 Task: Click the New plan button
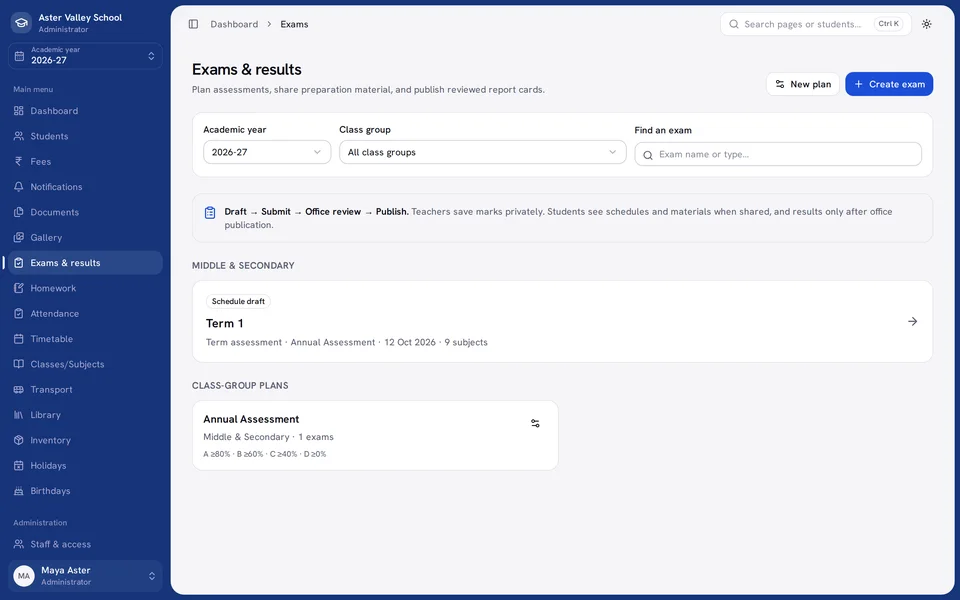pyautogui.click(x=803, y=84)
